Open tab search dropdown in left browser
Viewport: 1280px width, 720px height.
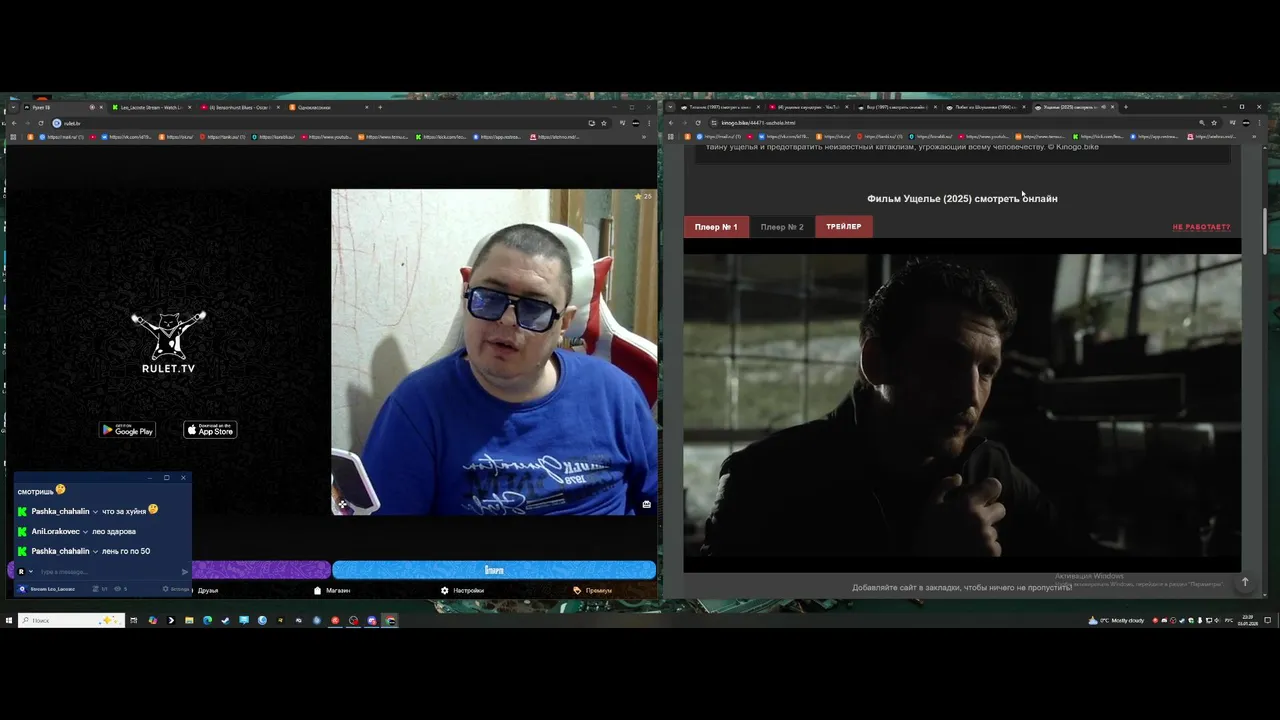click(x=11, y=107)
